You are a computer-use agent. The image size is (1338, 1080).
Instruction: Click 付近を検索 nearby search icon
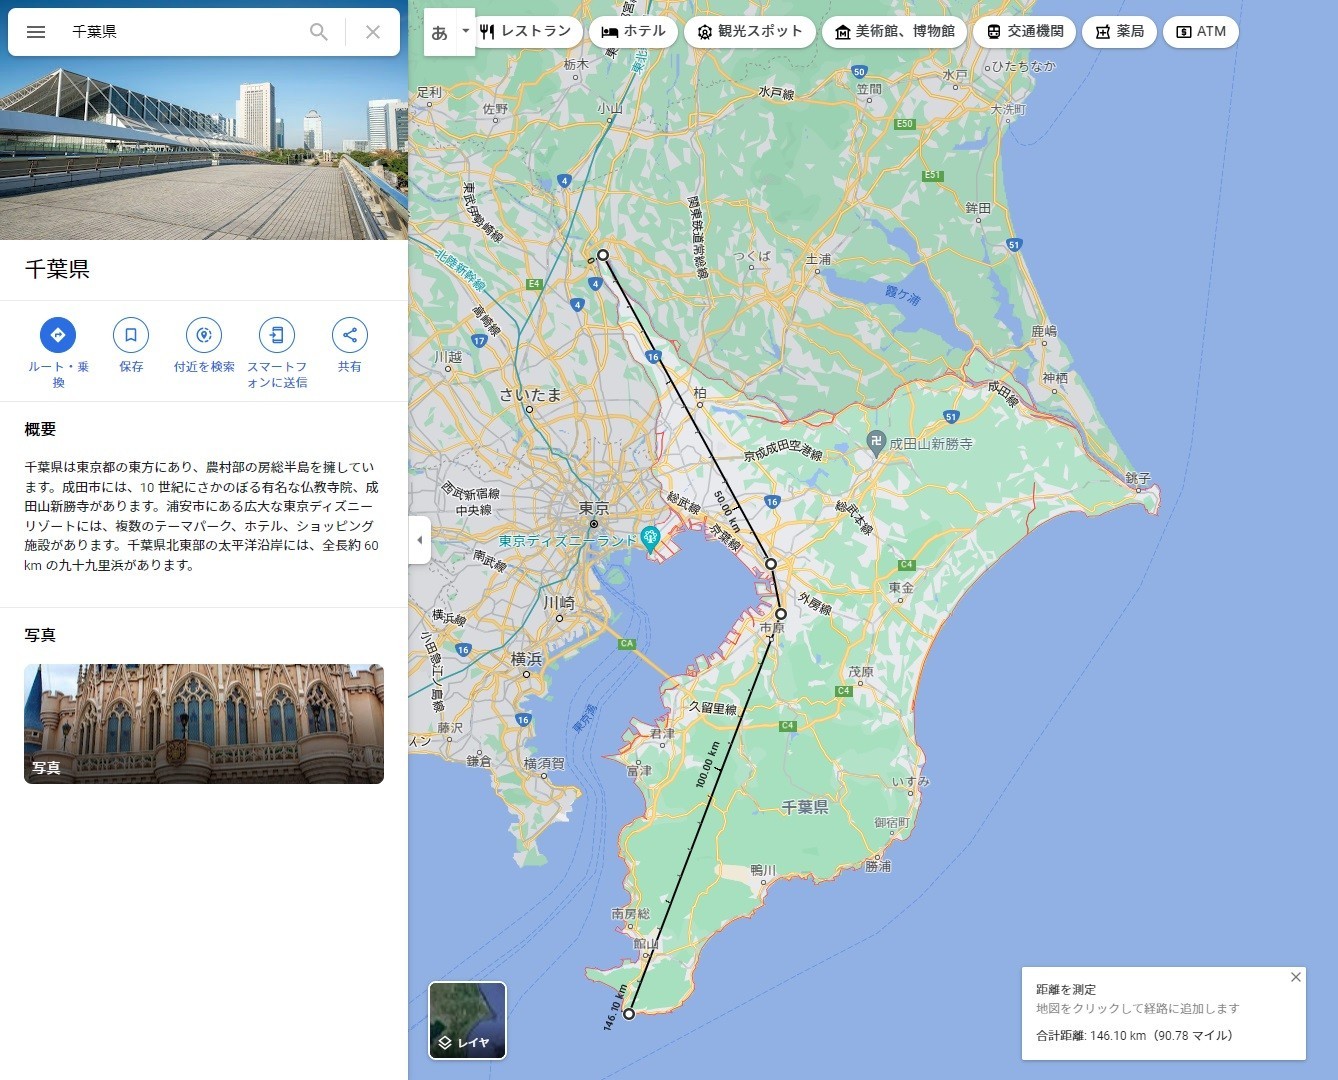[204, 335]
